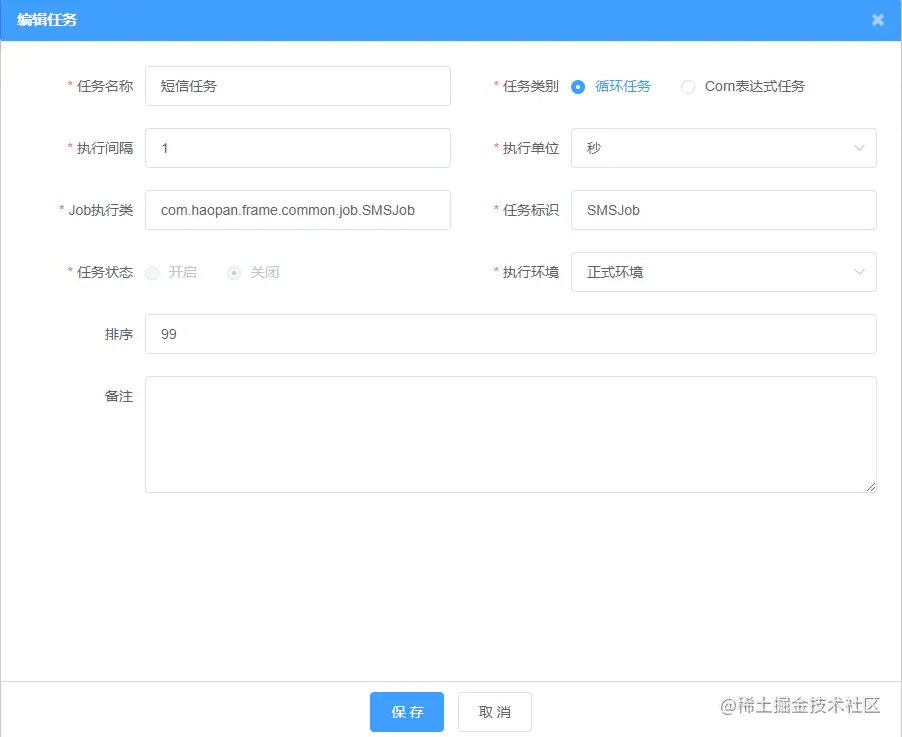Viewport: 902px width, 737px height.
Task: Open the 执行单位 dropdown showing 秒
Action: click(x=724, y=148)
